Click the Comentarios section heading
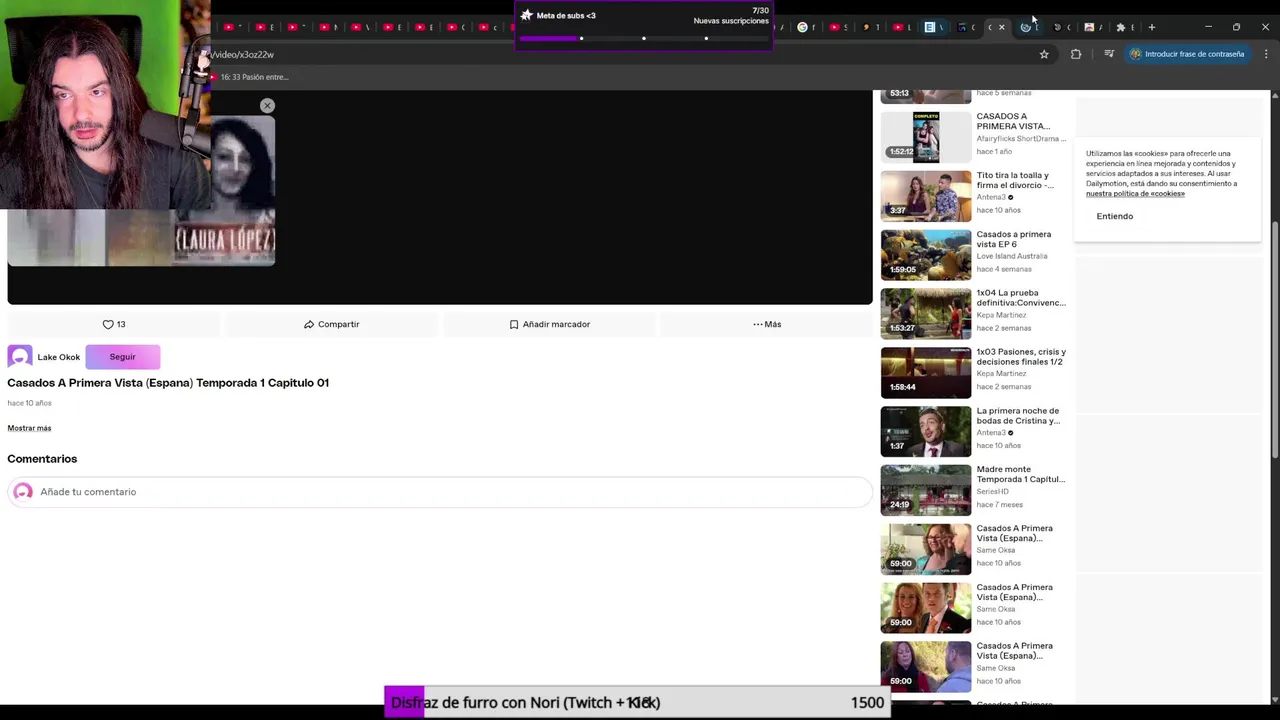The height and width of the screenshot is (720, 1280). click(x=42, y=459)
